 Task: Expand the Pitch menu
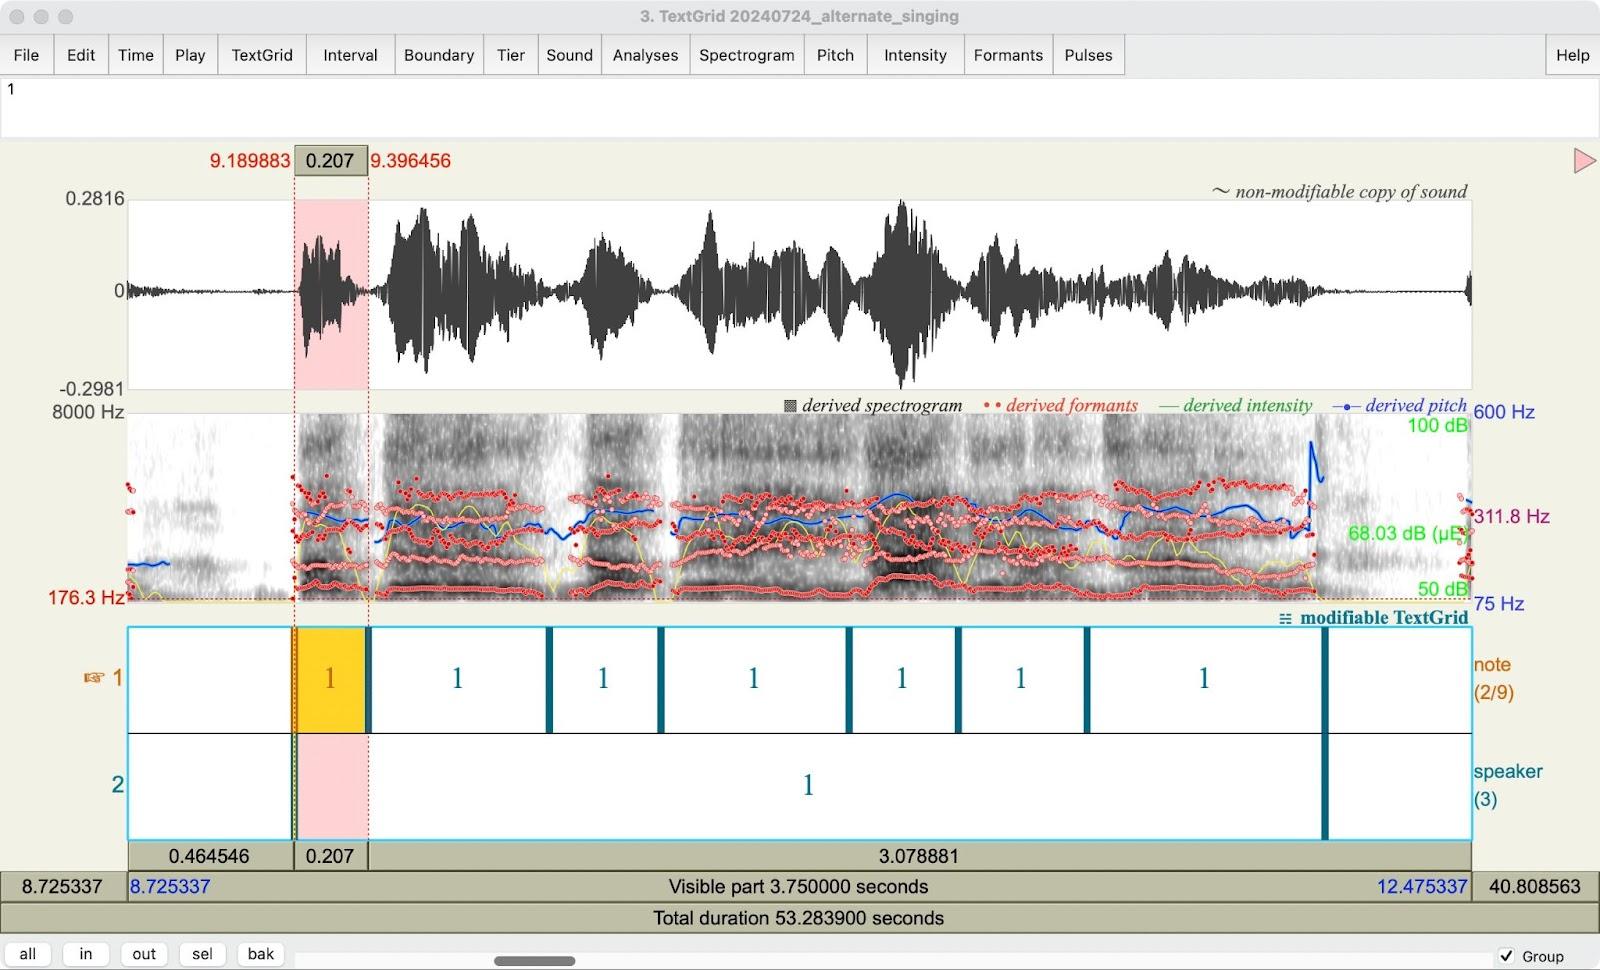coord(835,55)
